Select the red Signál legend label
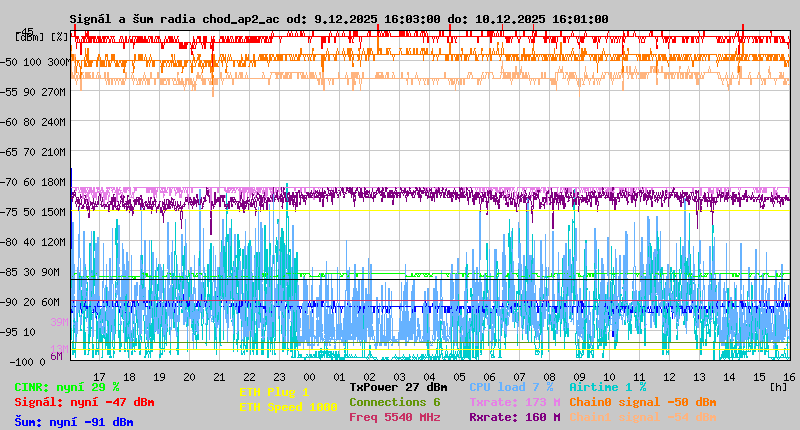The width and height of the screenshot is (800, 430). coord(84,402)
